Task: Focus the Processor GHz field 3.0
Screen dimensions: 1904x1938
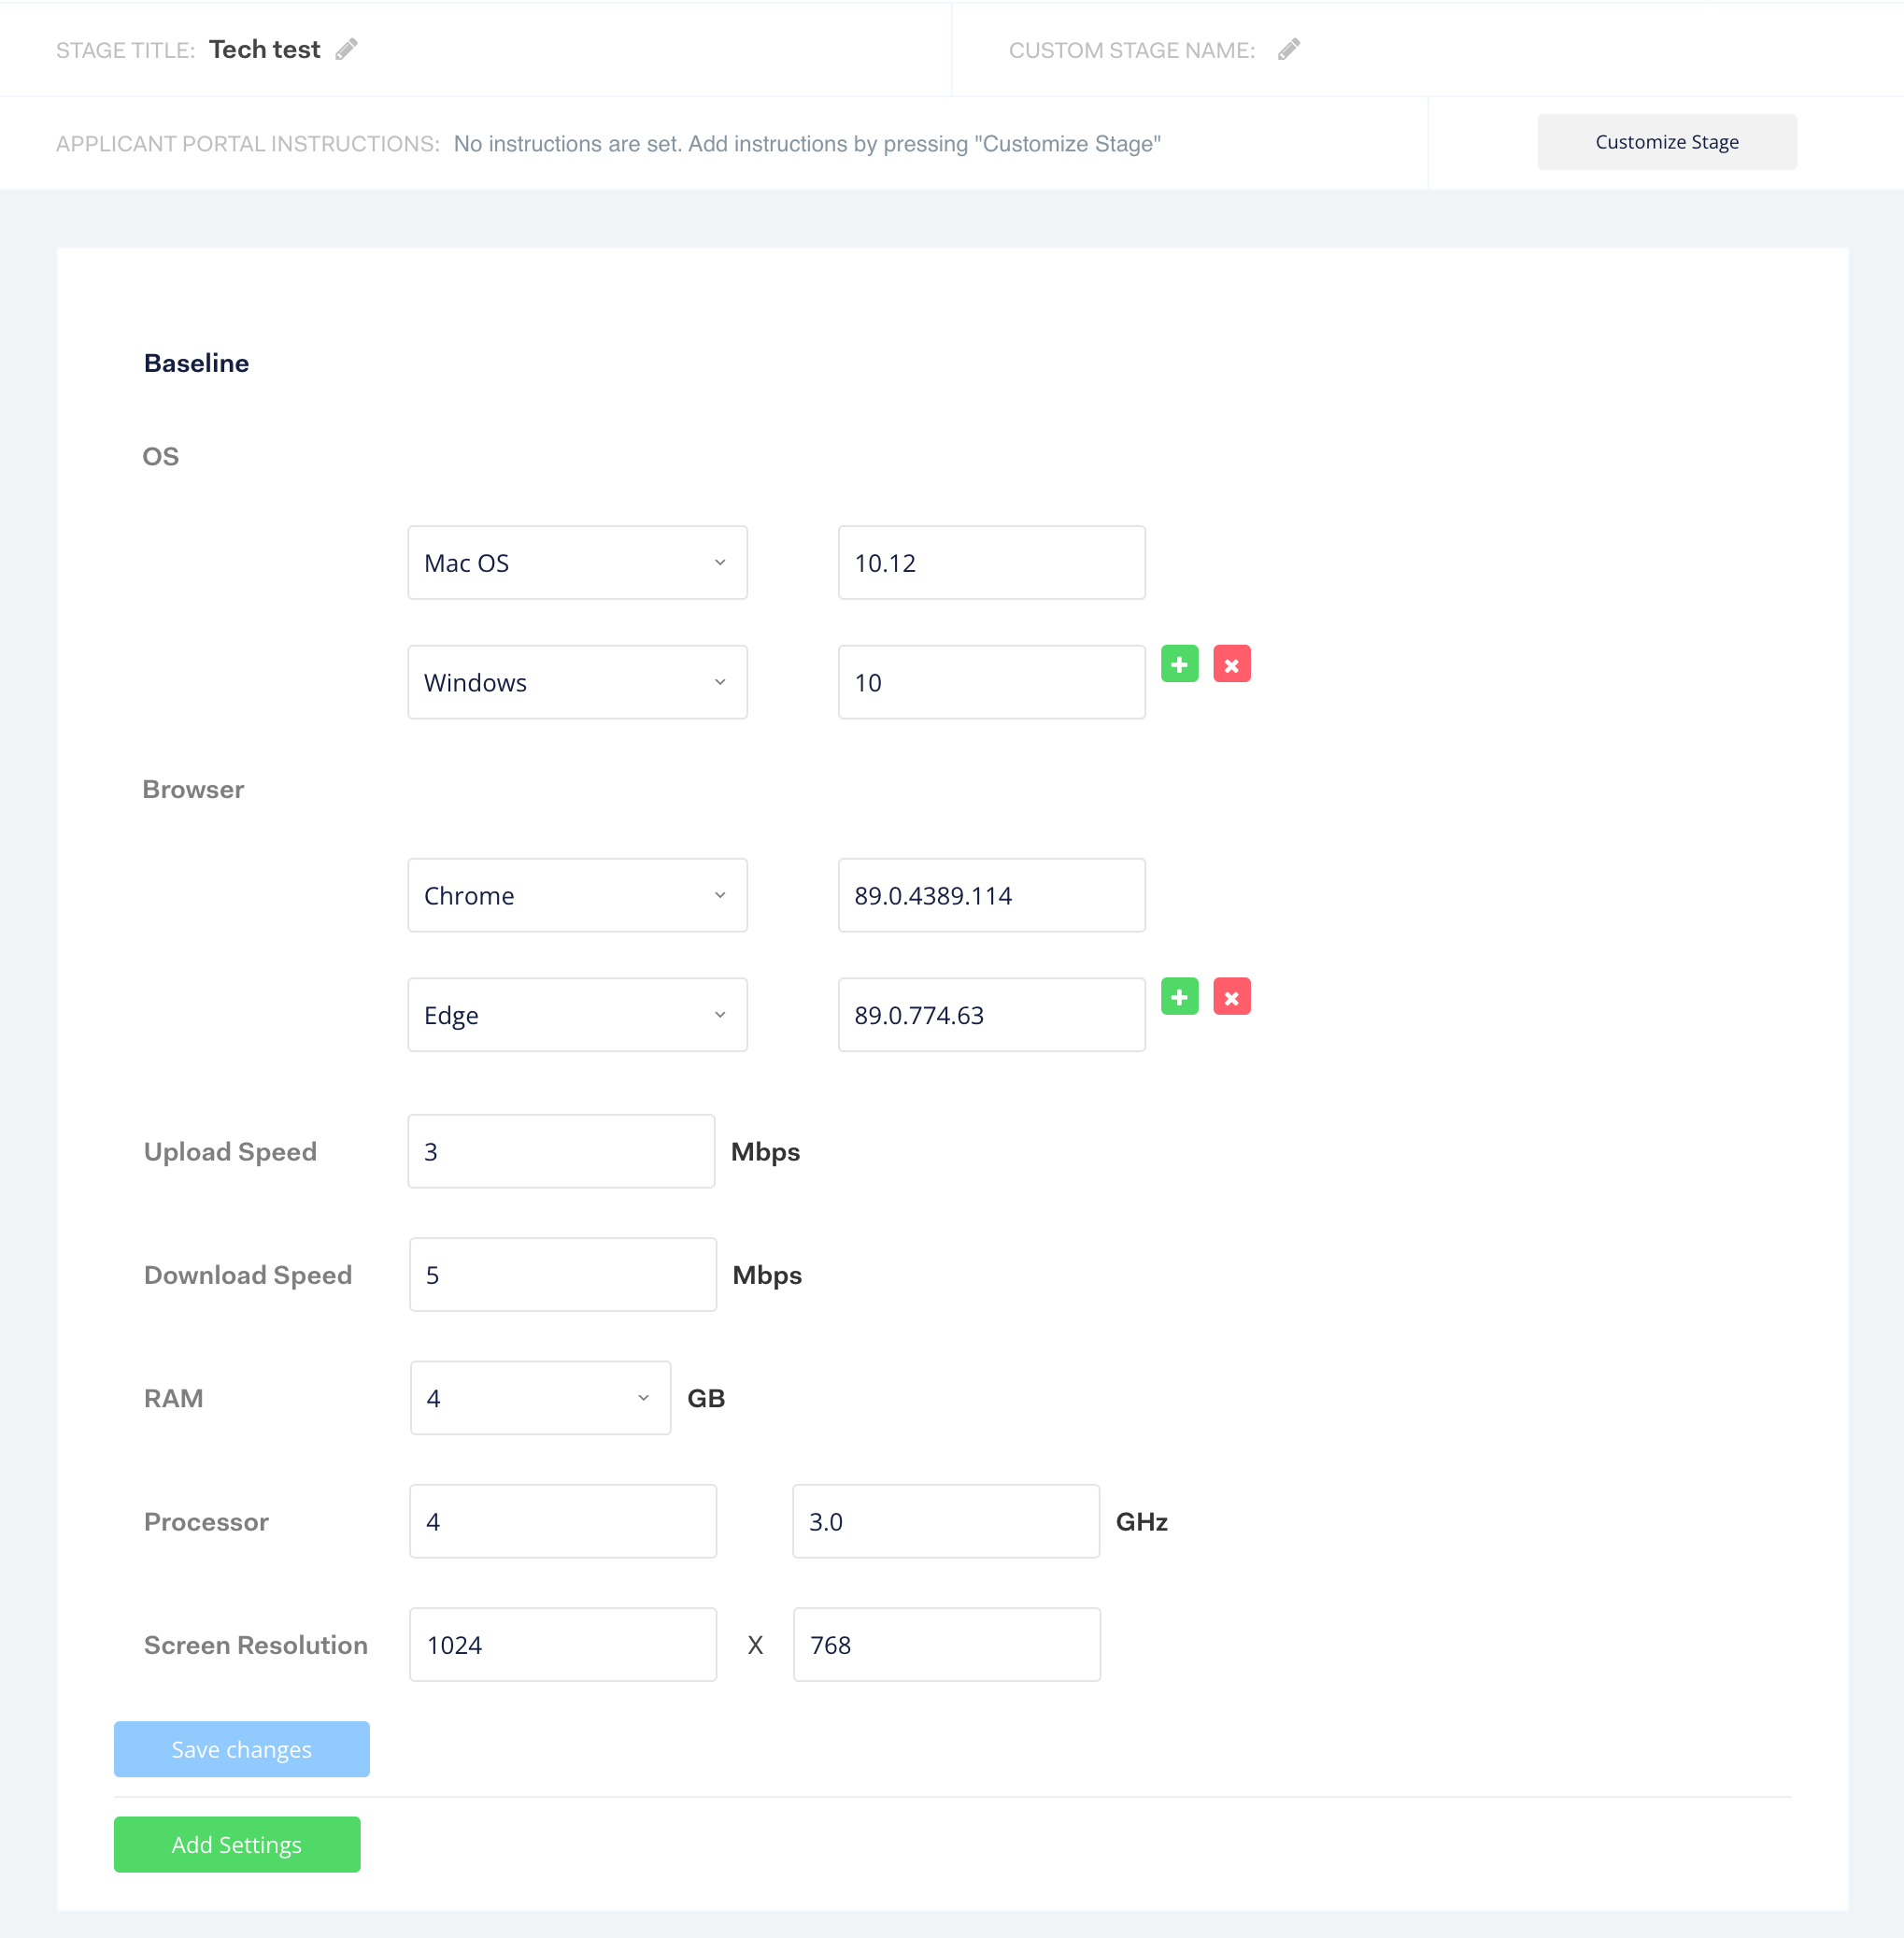Action: [x=946, y=1521]
